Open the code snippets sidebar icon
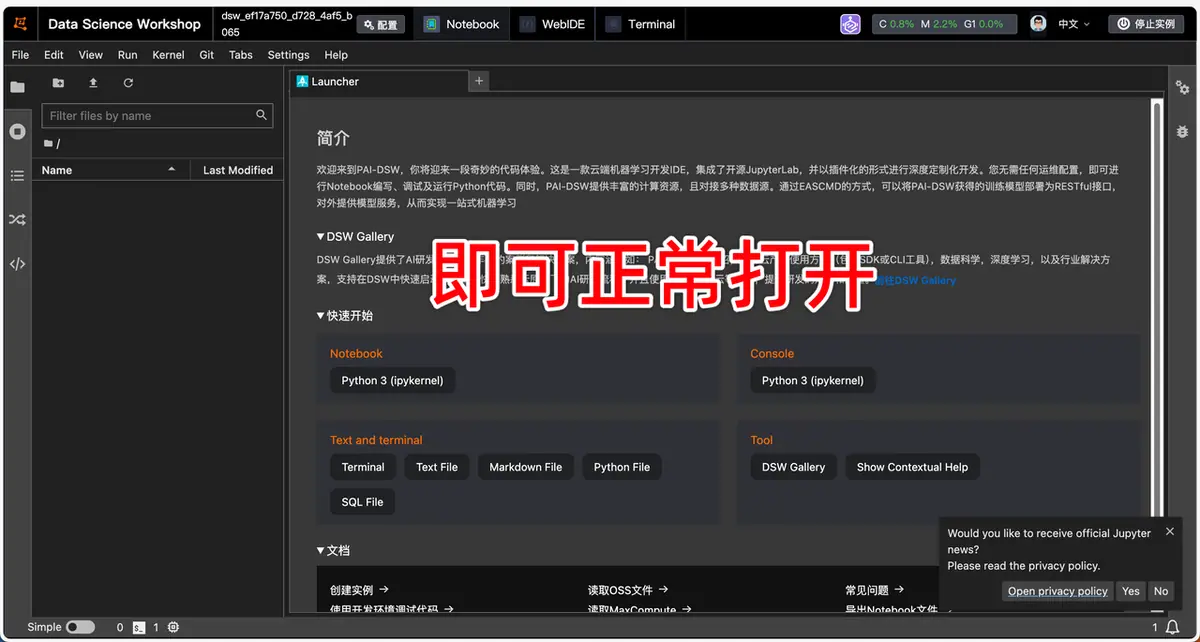The width and height of the screenshot is (1200, 642). coord(17,264)
